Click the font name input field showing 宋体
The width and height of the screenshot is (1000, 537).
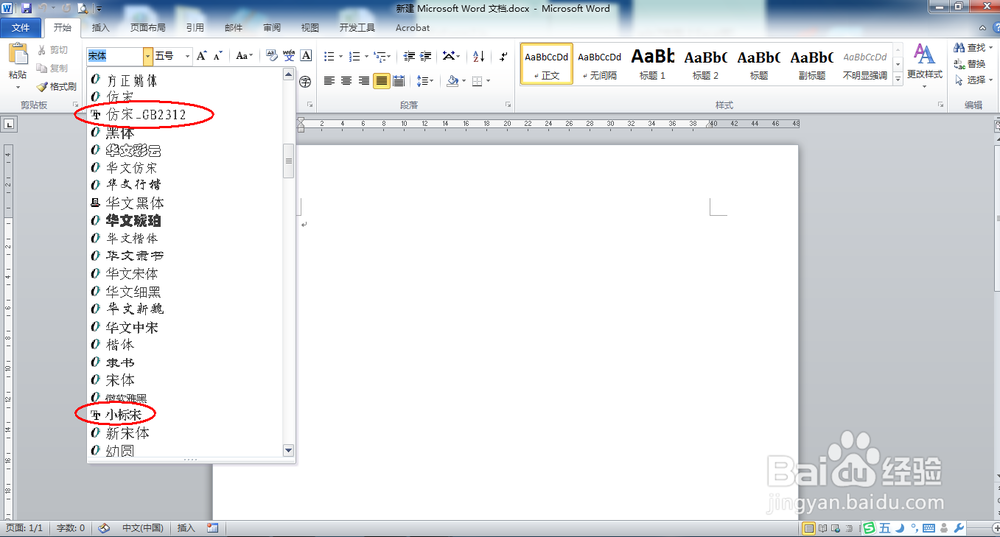115,56
